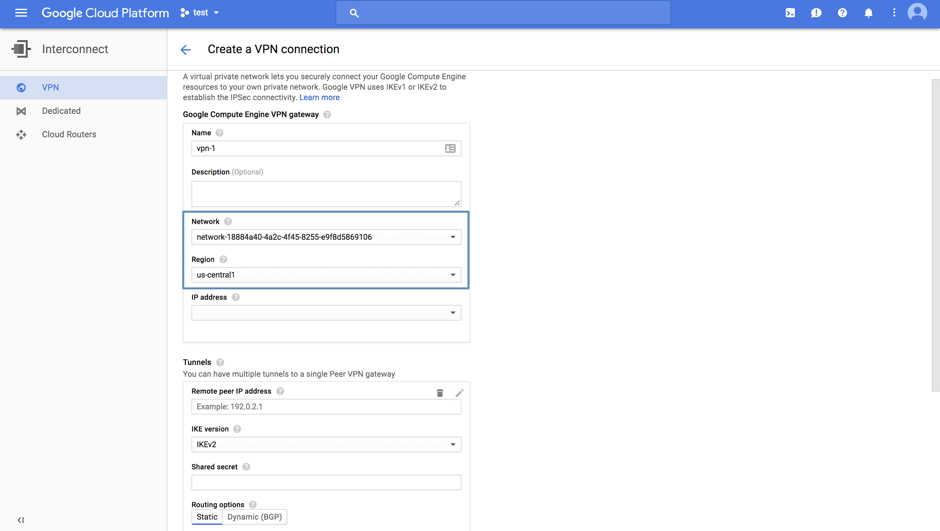Open the user account avatar
940x531 pixels.
click(x=917, y=13)
